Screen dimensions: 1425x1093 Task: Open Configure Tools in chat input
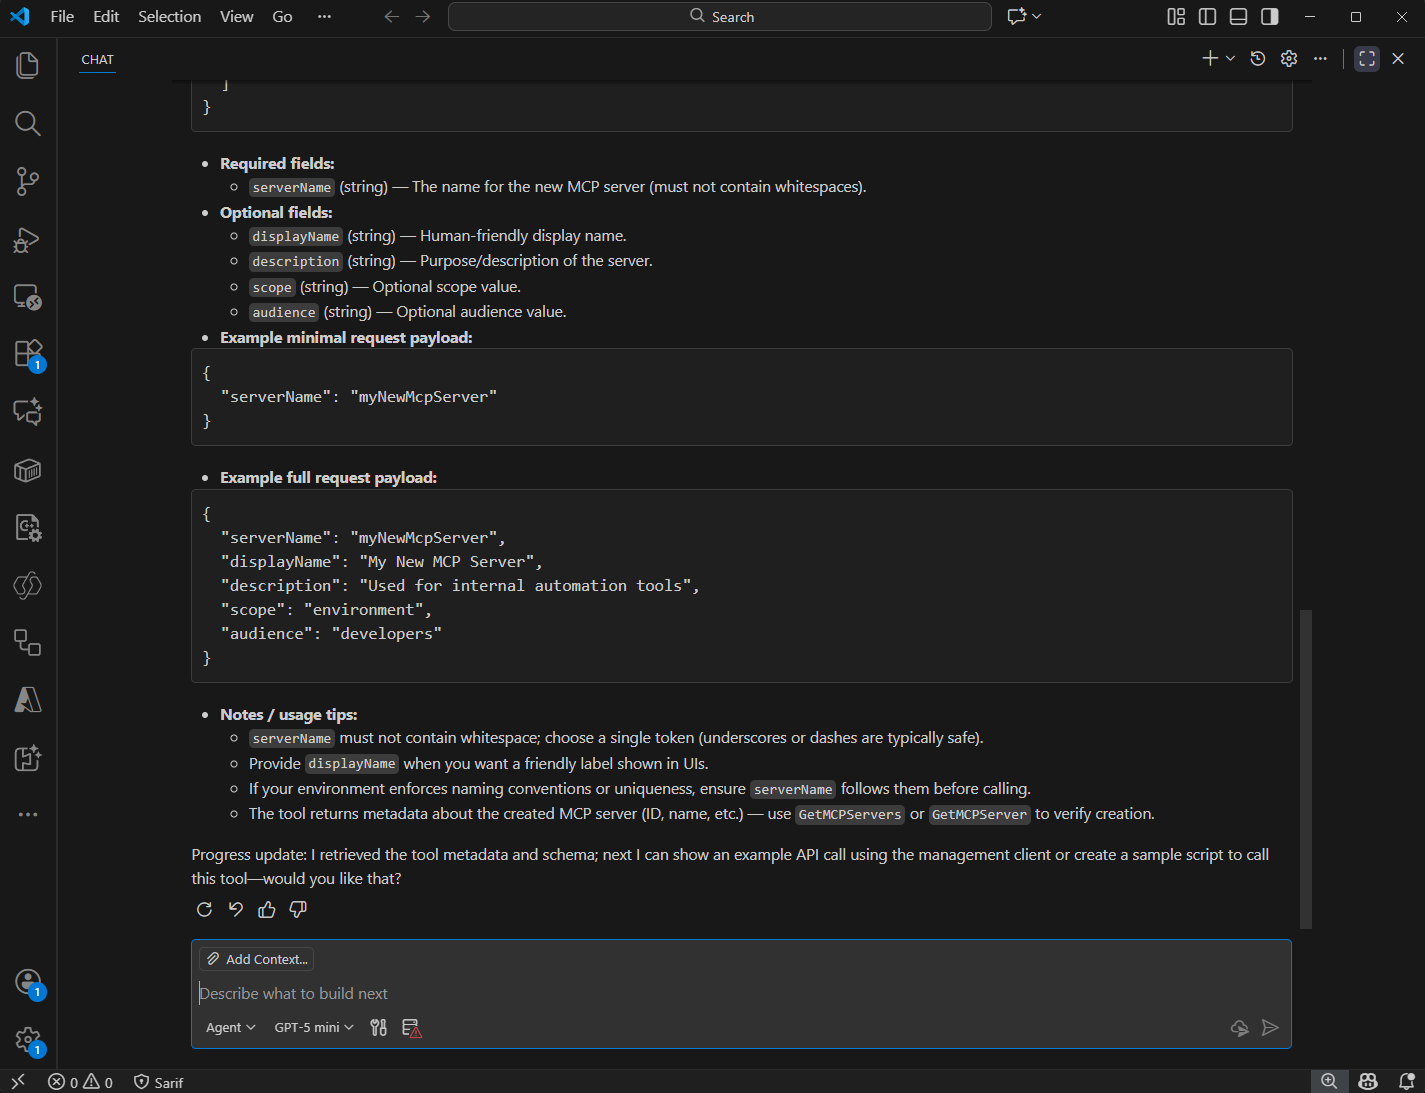point(378,1027)
